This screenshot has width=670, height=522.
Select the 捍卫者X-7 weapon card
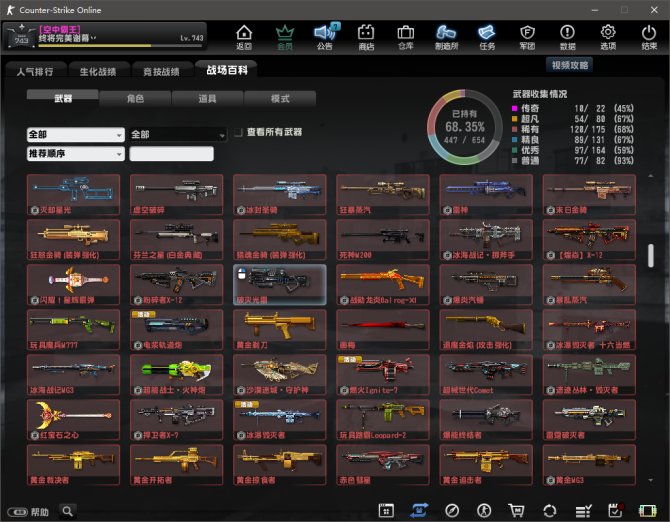(176, 420)
